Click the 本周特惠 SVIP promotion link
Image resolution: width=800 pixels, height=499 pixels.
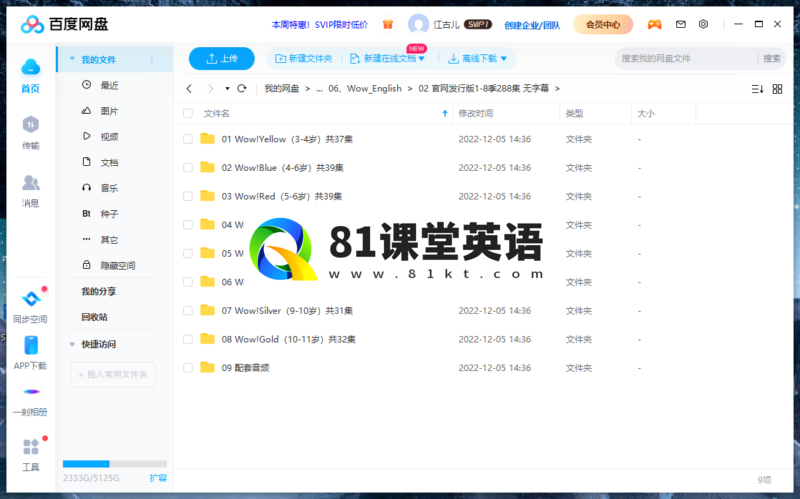coord(319,24)
